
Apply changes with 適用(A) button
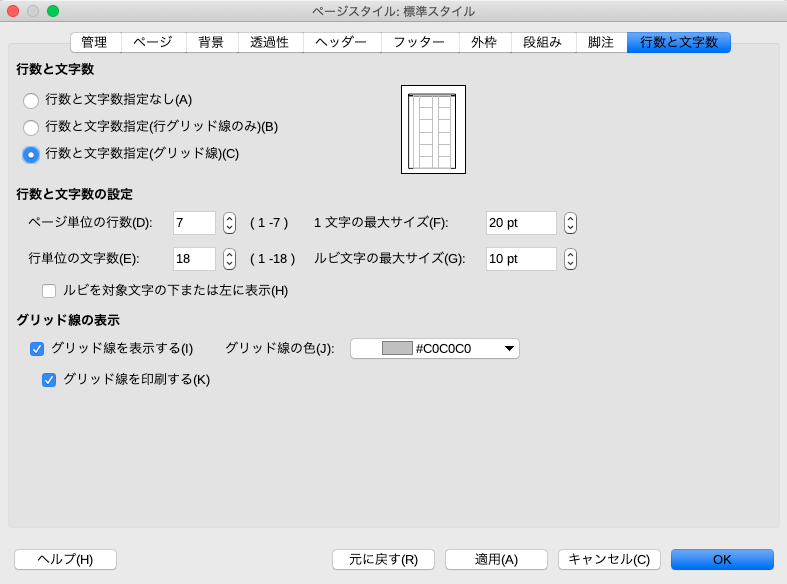pyautogui.click(x=496, y=559)
